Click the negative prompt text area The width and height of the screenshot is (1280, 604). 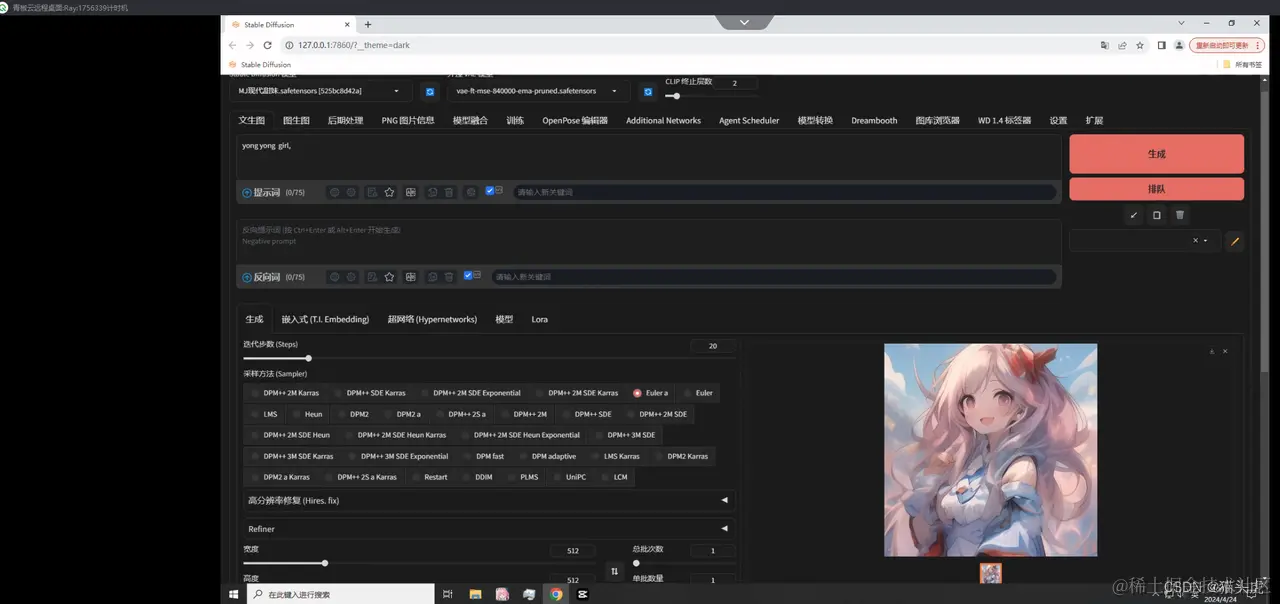click(648, 241)
